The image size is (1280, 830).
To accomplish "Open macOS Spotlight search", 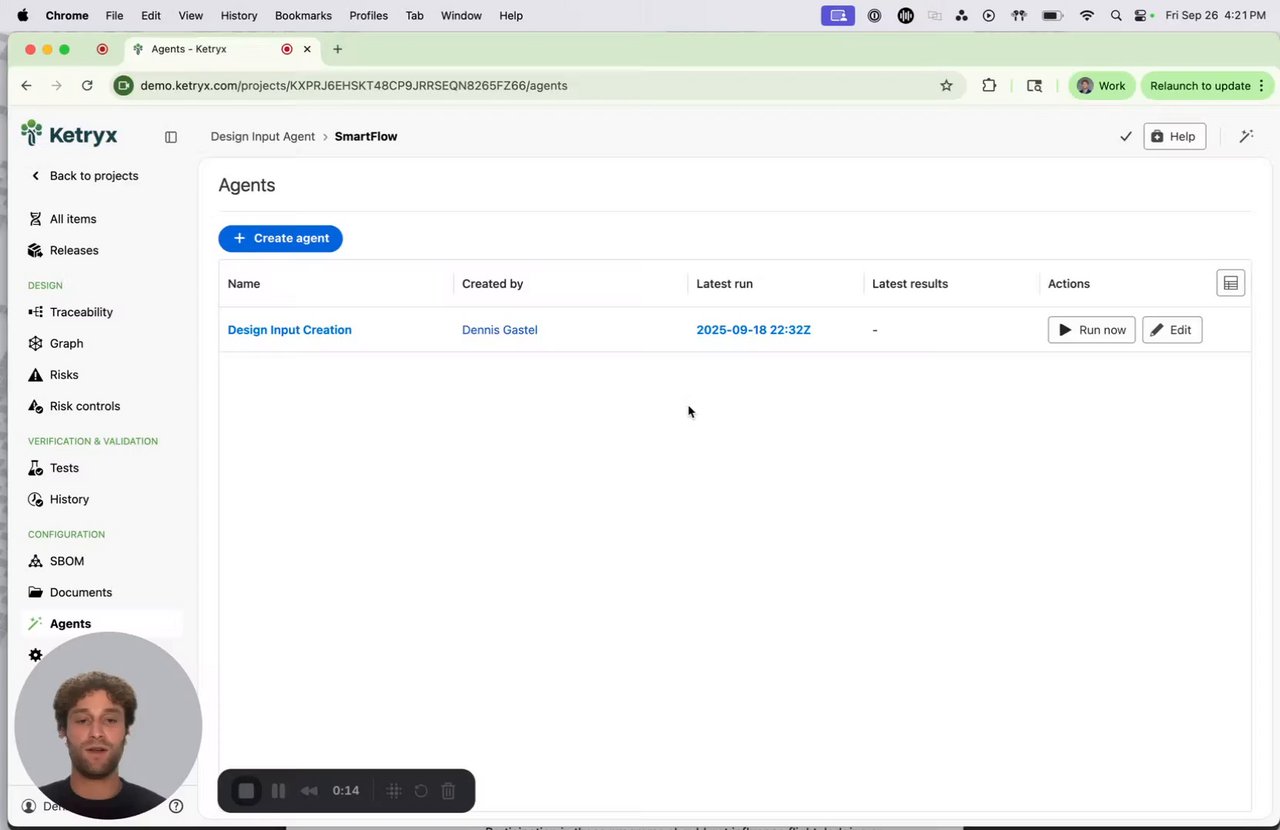I will pos(1116,16).
